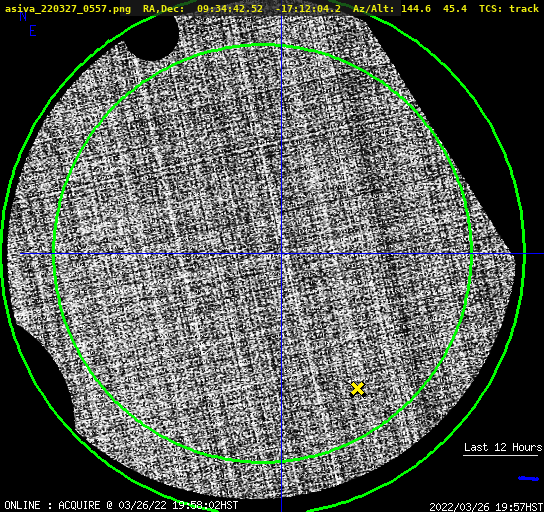Click the TCS: track status text
This screenshot has width=544, height=512.
[509, 8]
